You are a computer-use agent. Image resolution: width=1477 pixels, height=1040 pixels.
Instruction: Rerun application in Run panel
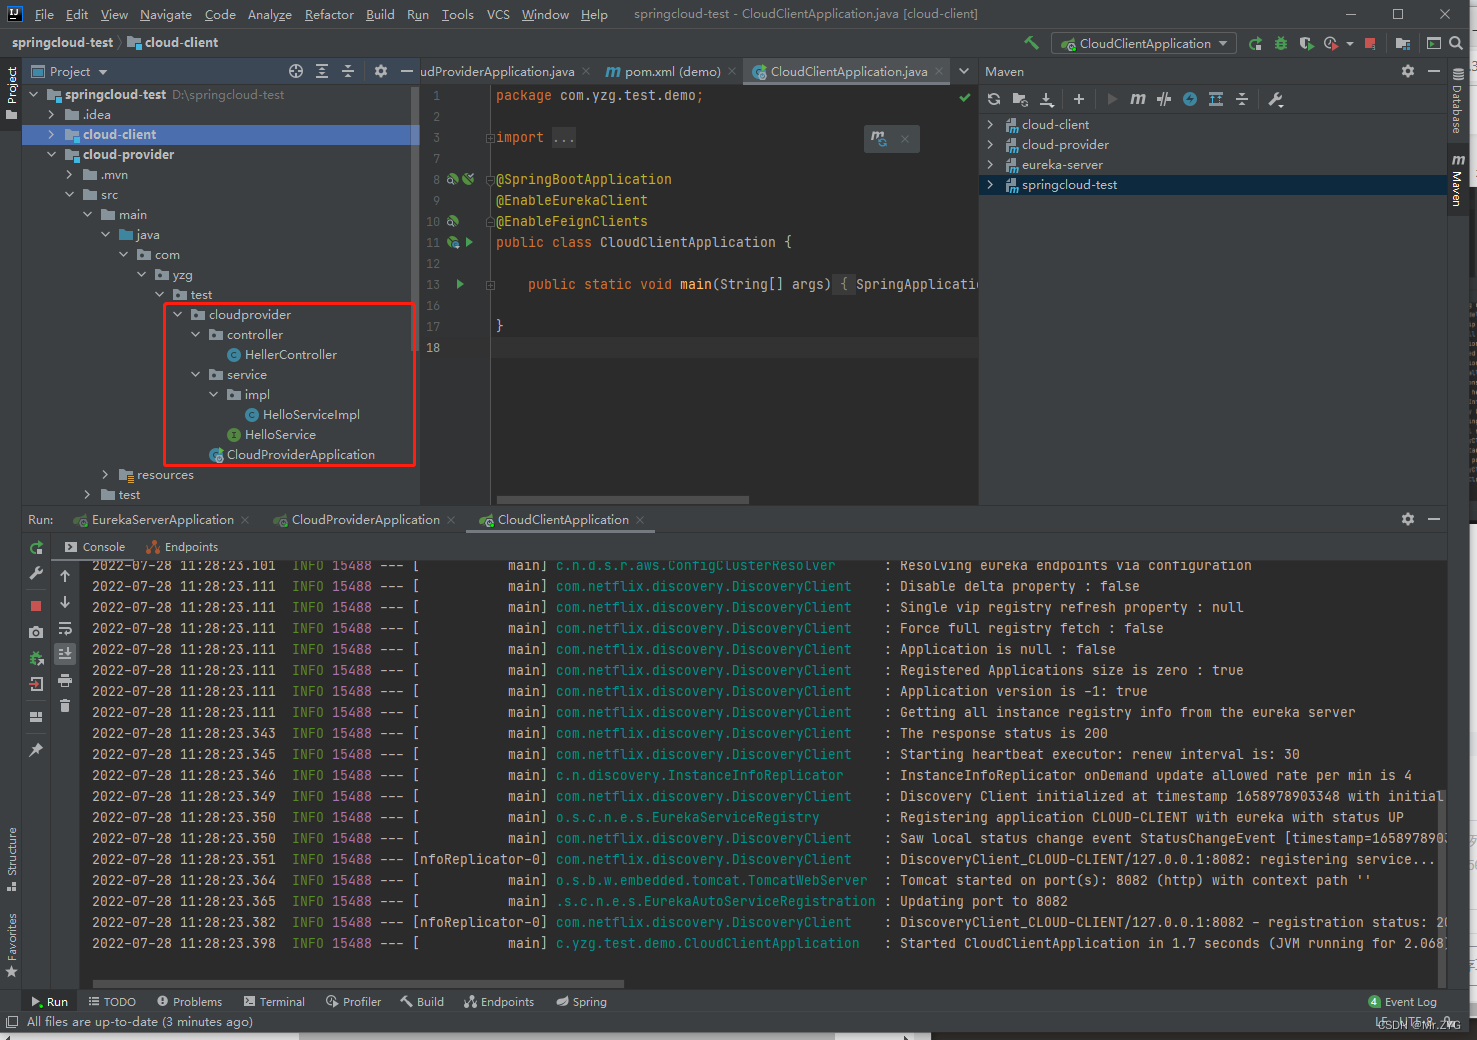click(x=36, y=547)
